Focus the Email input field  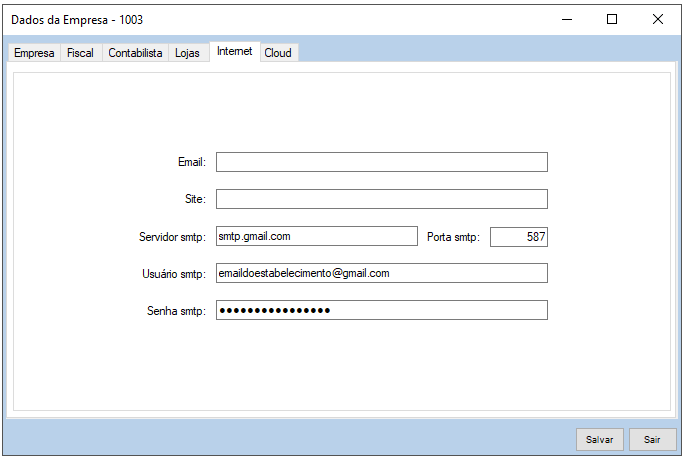(381, 162)
